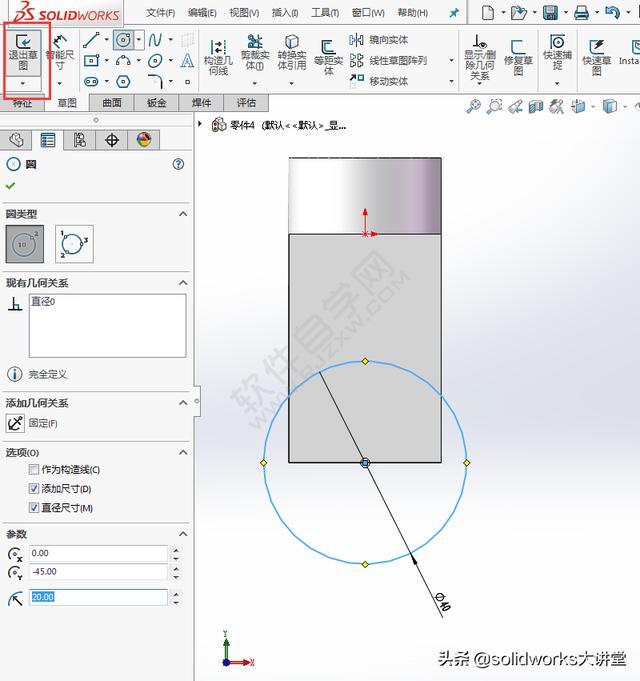The height and width of the screenshot is (681, 640).
Task: Select the Smart Dimension (智能尺寸) tool
Action: tap(60, 53)
